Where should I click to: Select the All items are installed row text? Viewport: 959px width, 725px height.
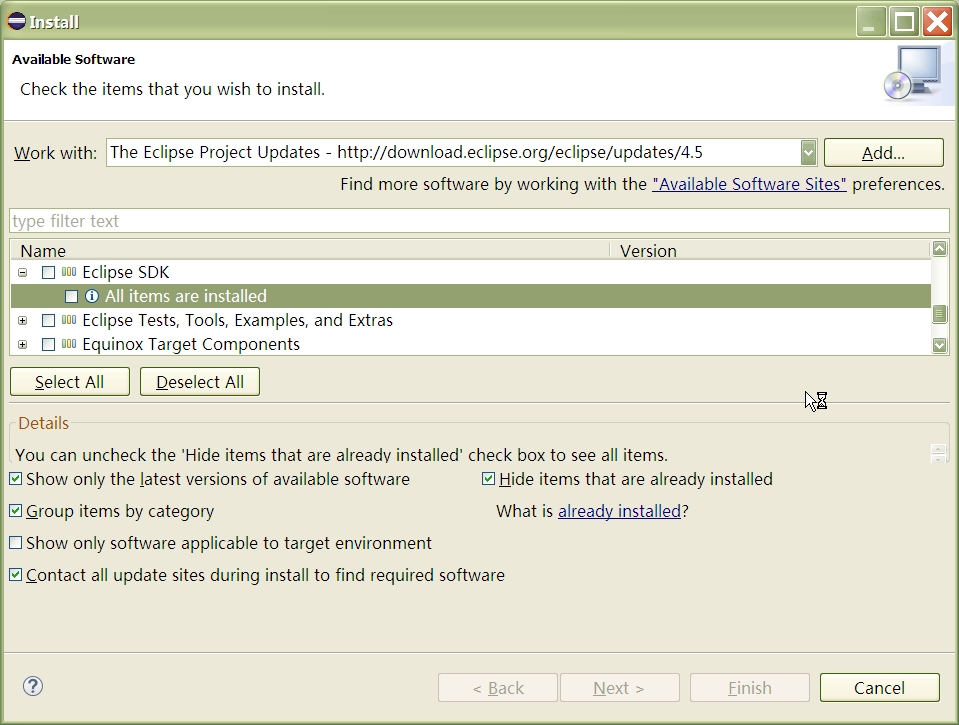pos(186,296)
